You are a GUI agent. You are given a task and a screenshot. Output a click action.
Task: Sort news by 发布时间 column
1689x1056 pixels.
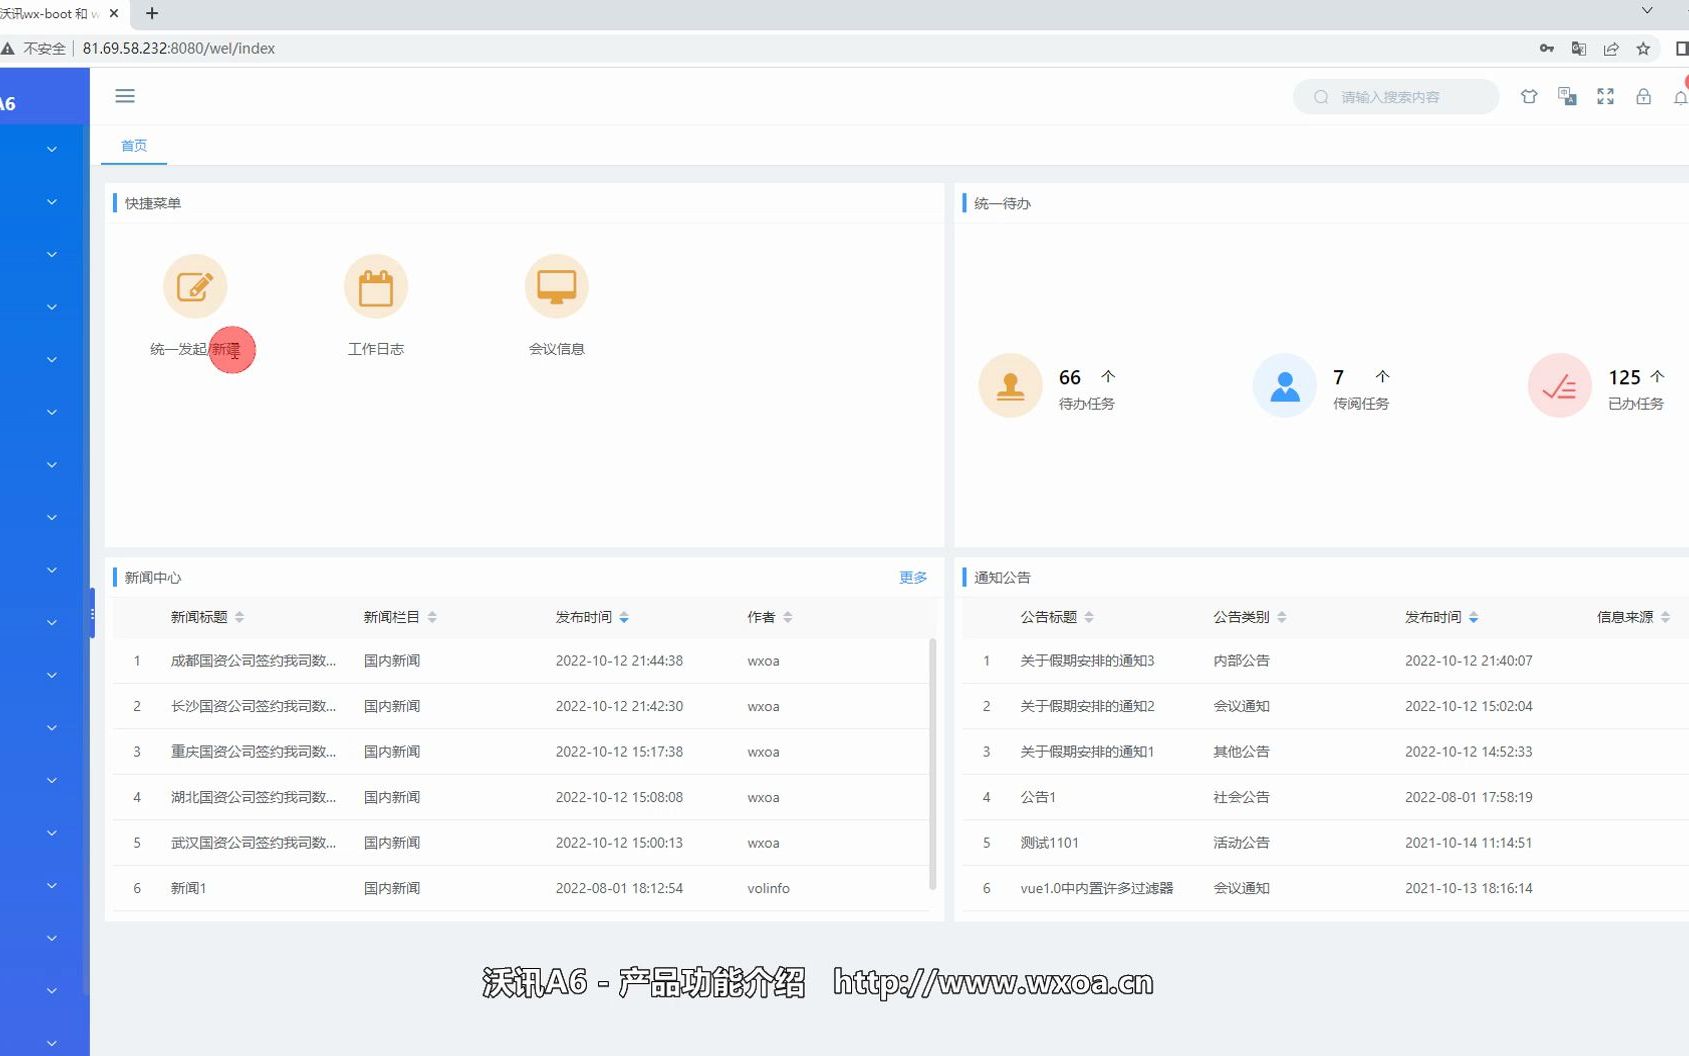point(624,617)
